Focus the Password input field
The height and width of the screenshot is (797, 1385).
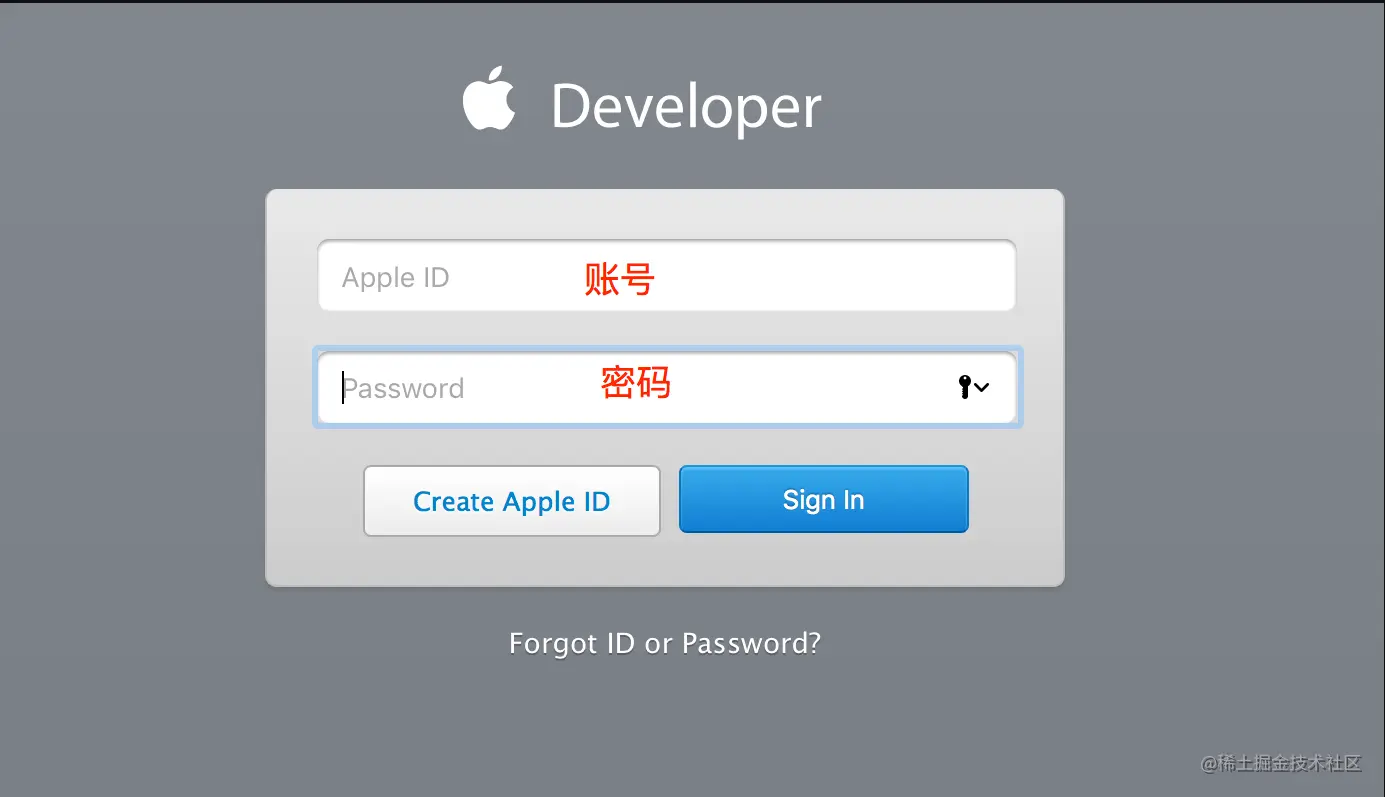pos(667,388)
